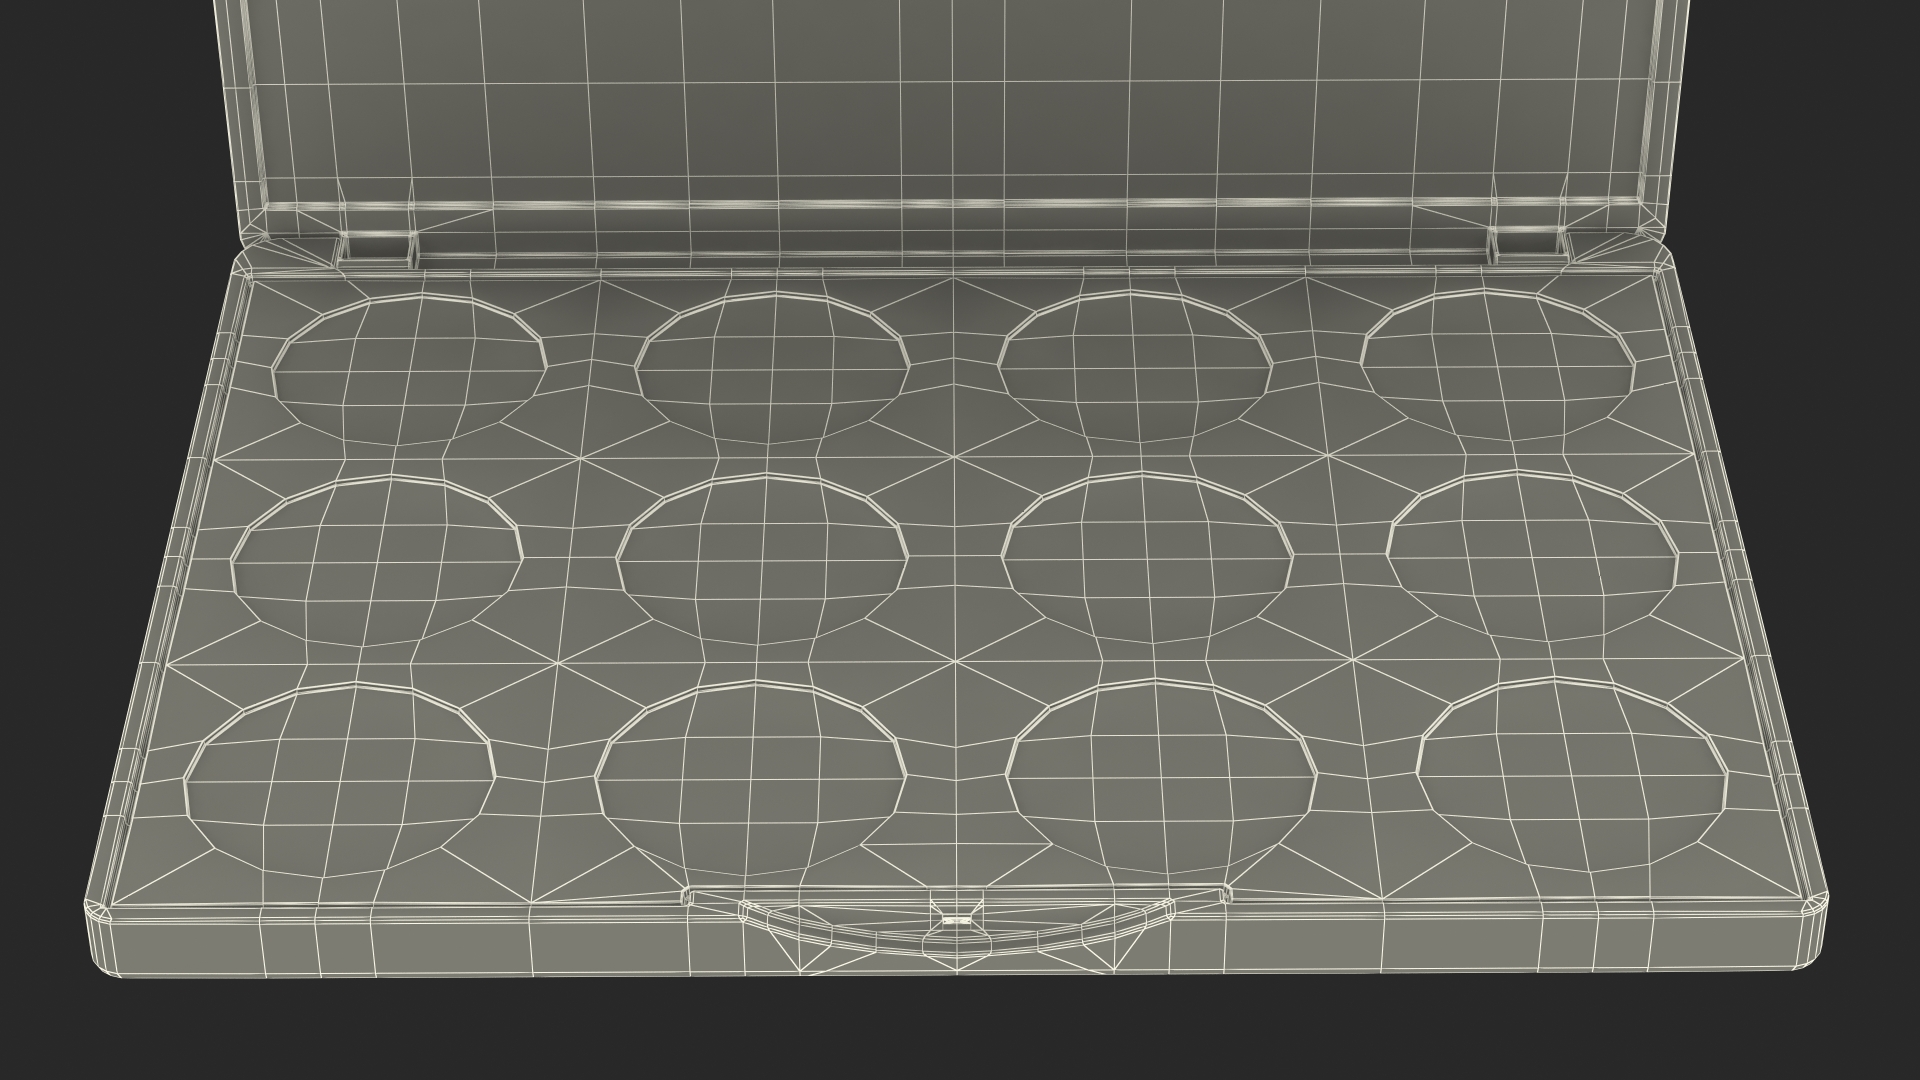Click the top row third circular well
1920x1080 pixels.
pyautogui.click(x=1135, y=365)
